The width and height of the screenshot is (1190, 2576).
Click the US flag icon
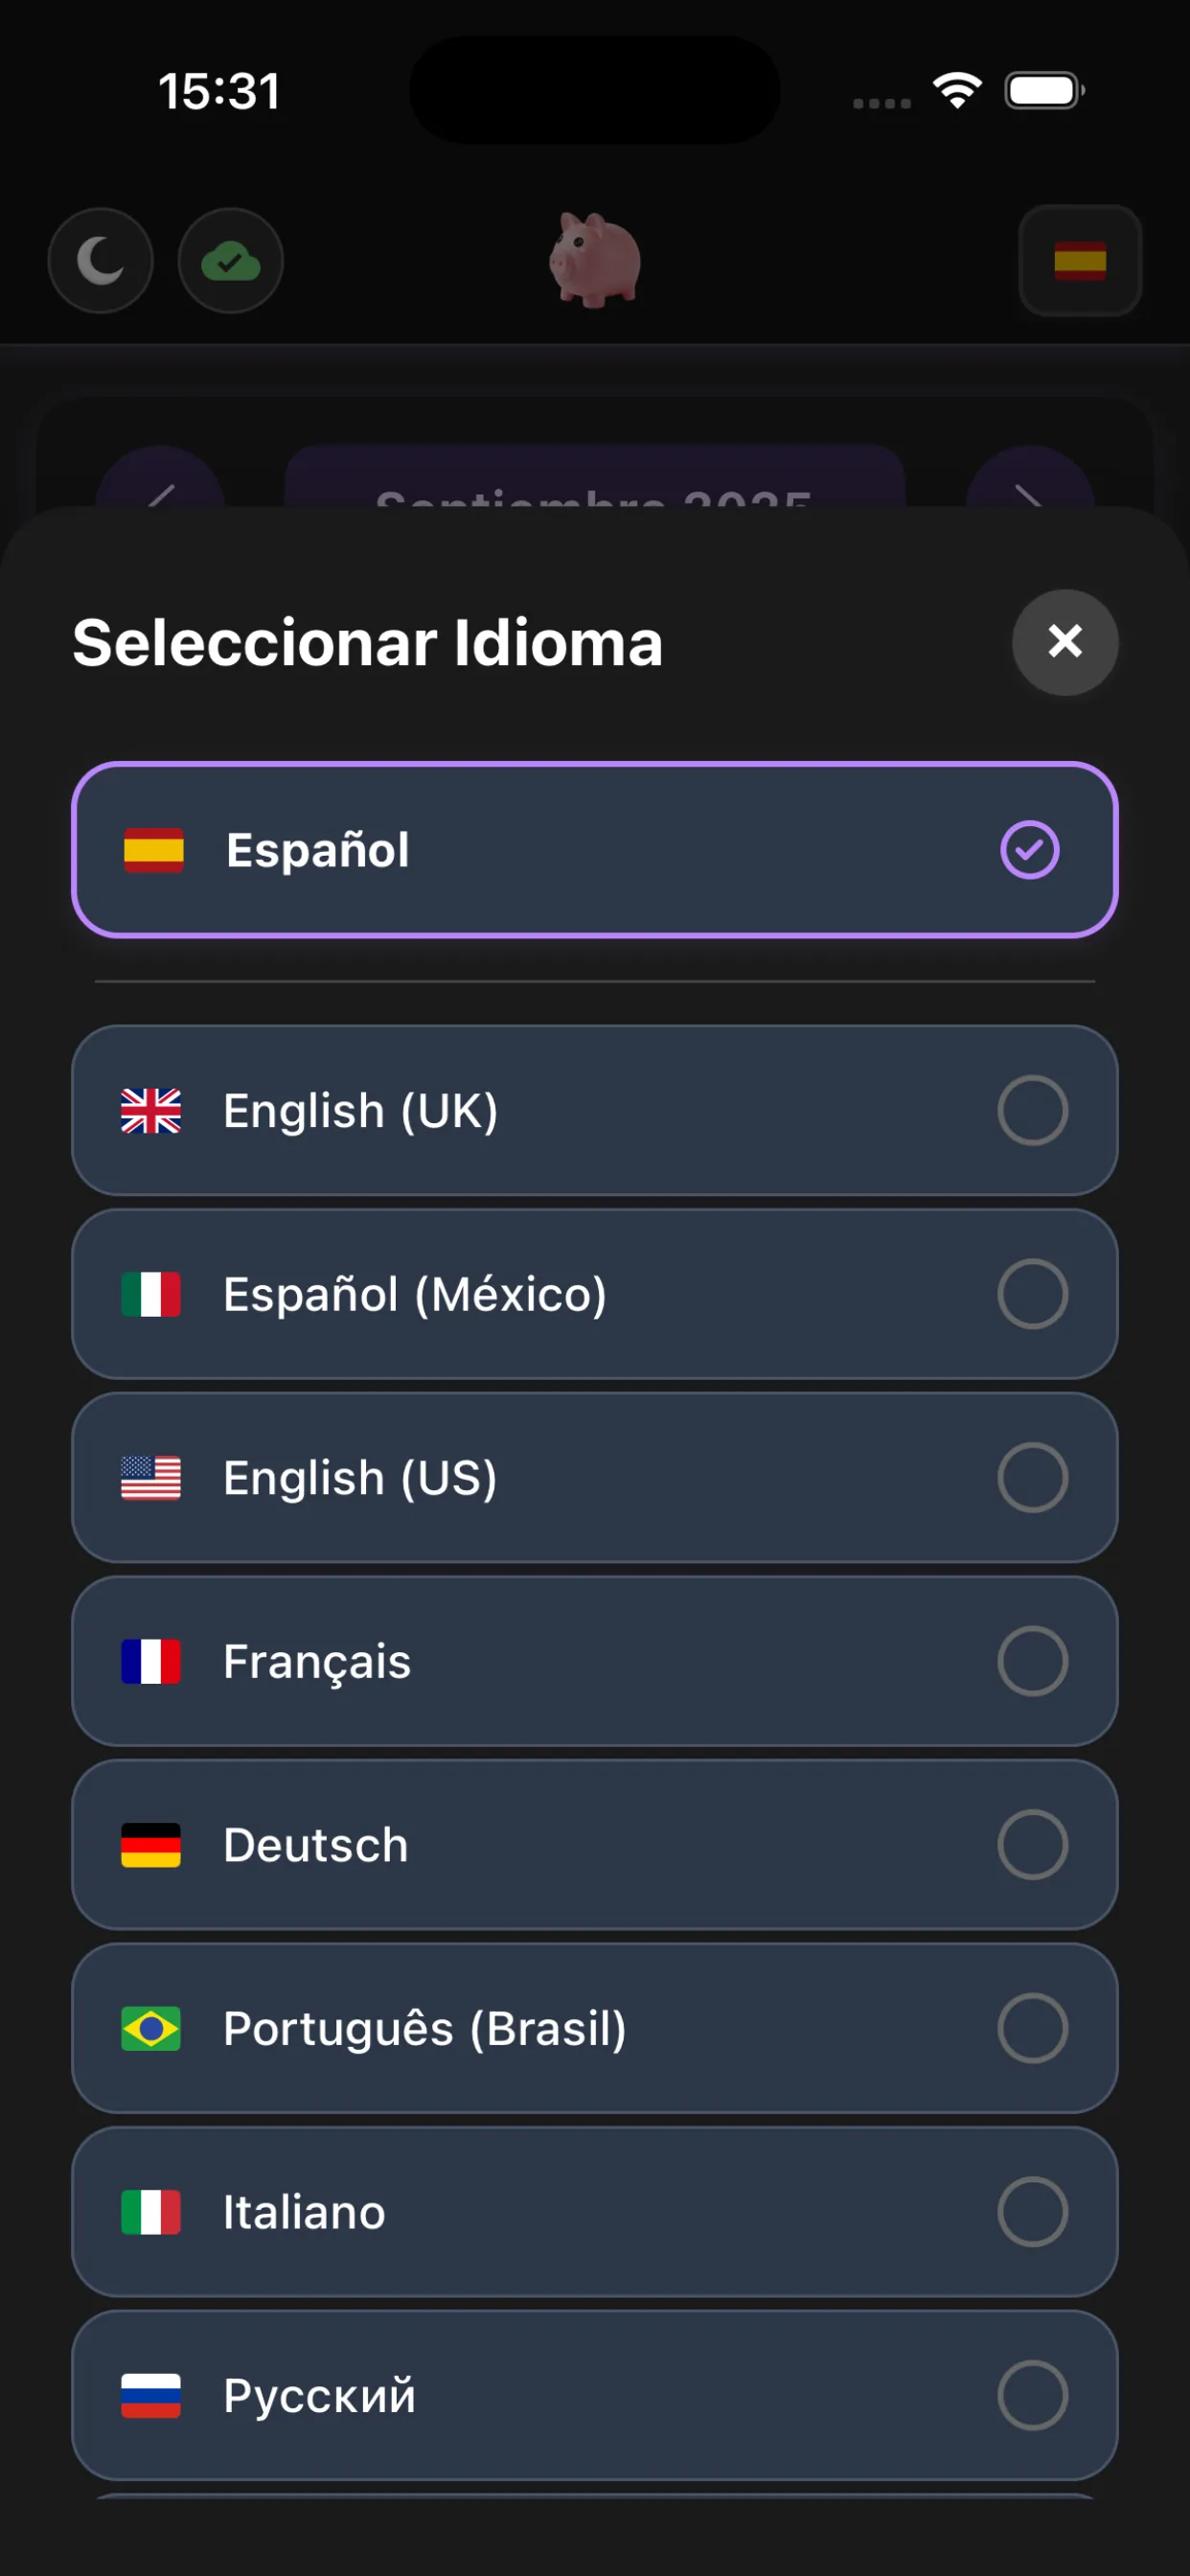tap(151, 1478)
